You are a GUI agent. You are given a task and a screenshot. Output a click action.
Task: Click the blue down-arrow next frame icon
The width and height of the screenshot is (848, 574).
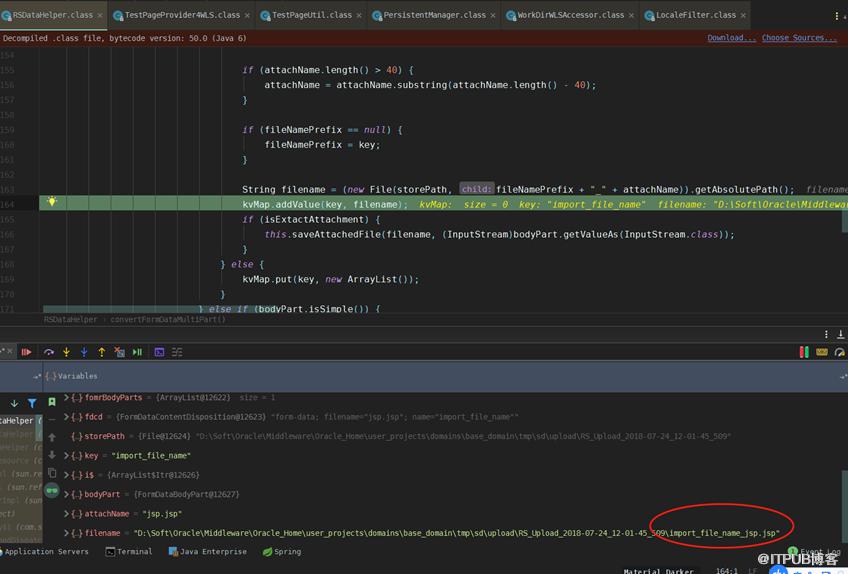pyautogui.click(x=14, y=403)
